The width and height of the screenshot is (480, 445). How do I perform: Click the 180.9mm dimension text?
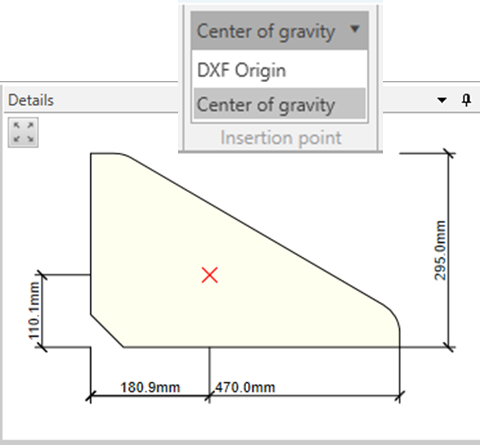(x=150, y=387)
